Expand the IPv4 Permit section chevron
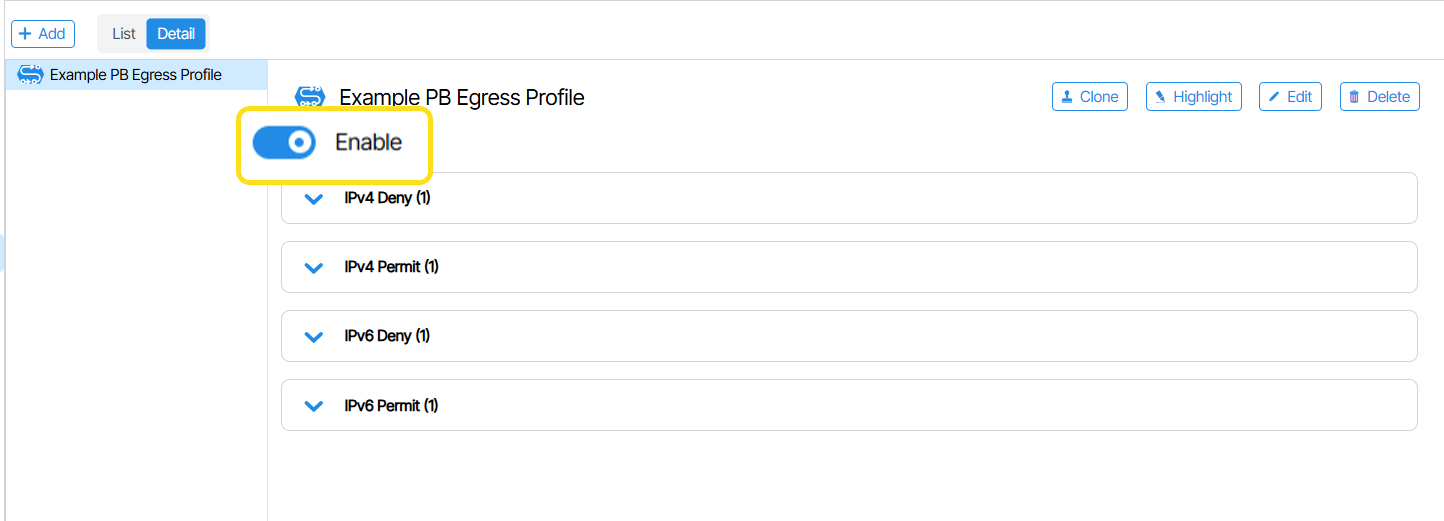1444x521 pixels. (314, 268)
